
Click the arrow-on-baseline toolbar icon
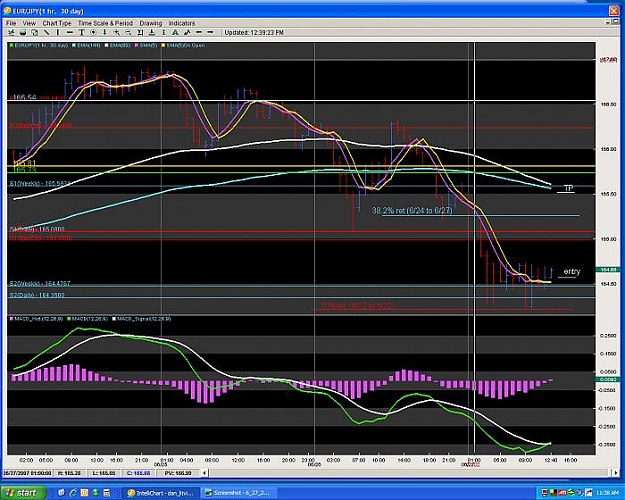tap(152, 32)
